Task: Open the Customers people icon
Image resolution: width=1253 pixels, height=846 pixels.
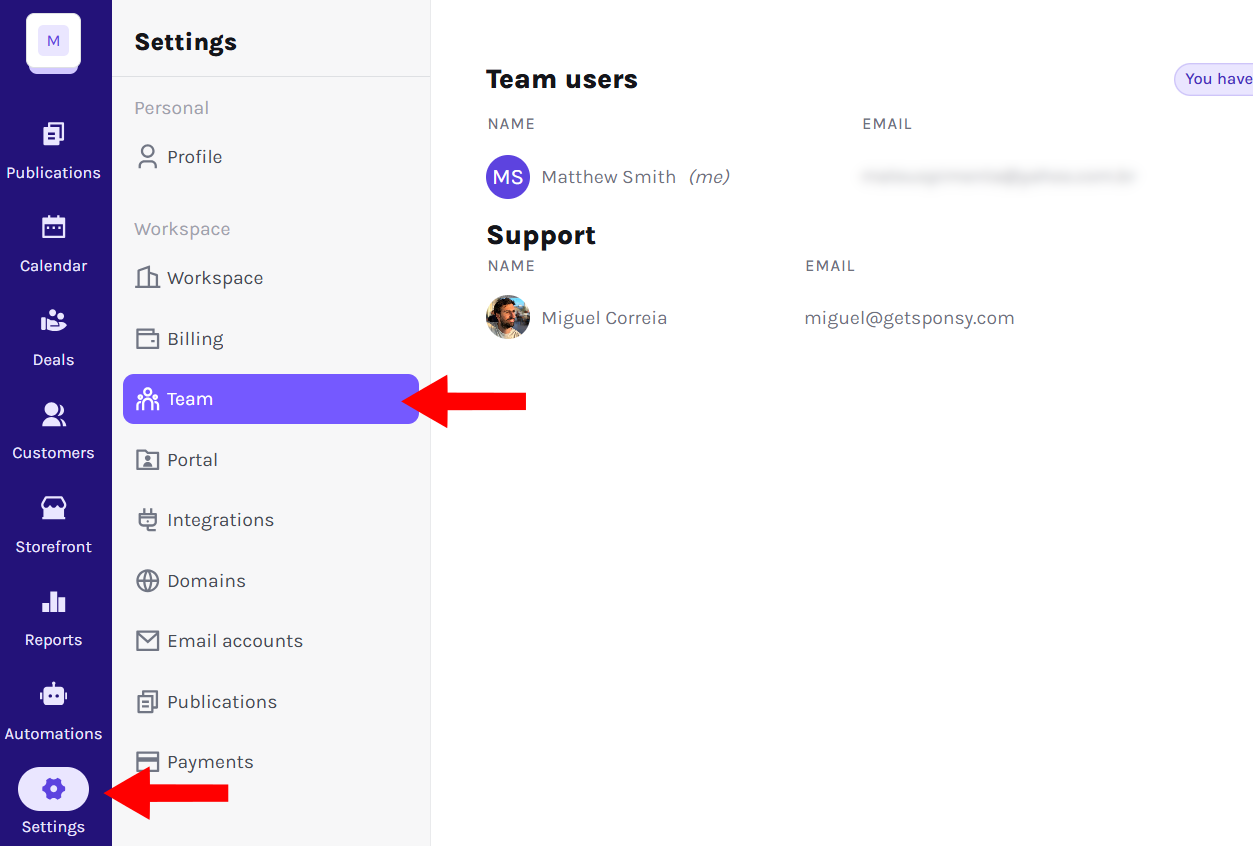Action: click(x=53, y=414)
